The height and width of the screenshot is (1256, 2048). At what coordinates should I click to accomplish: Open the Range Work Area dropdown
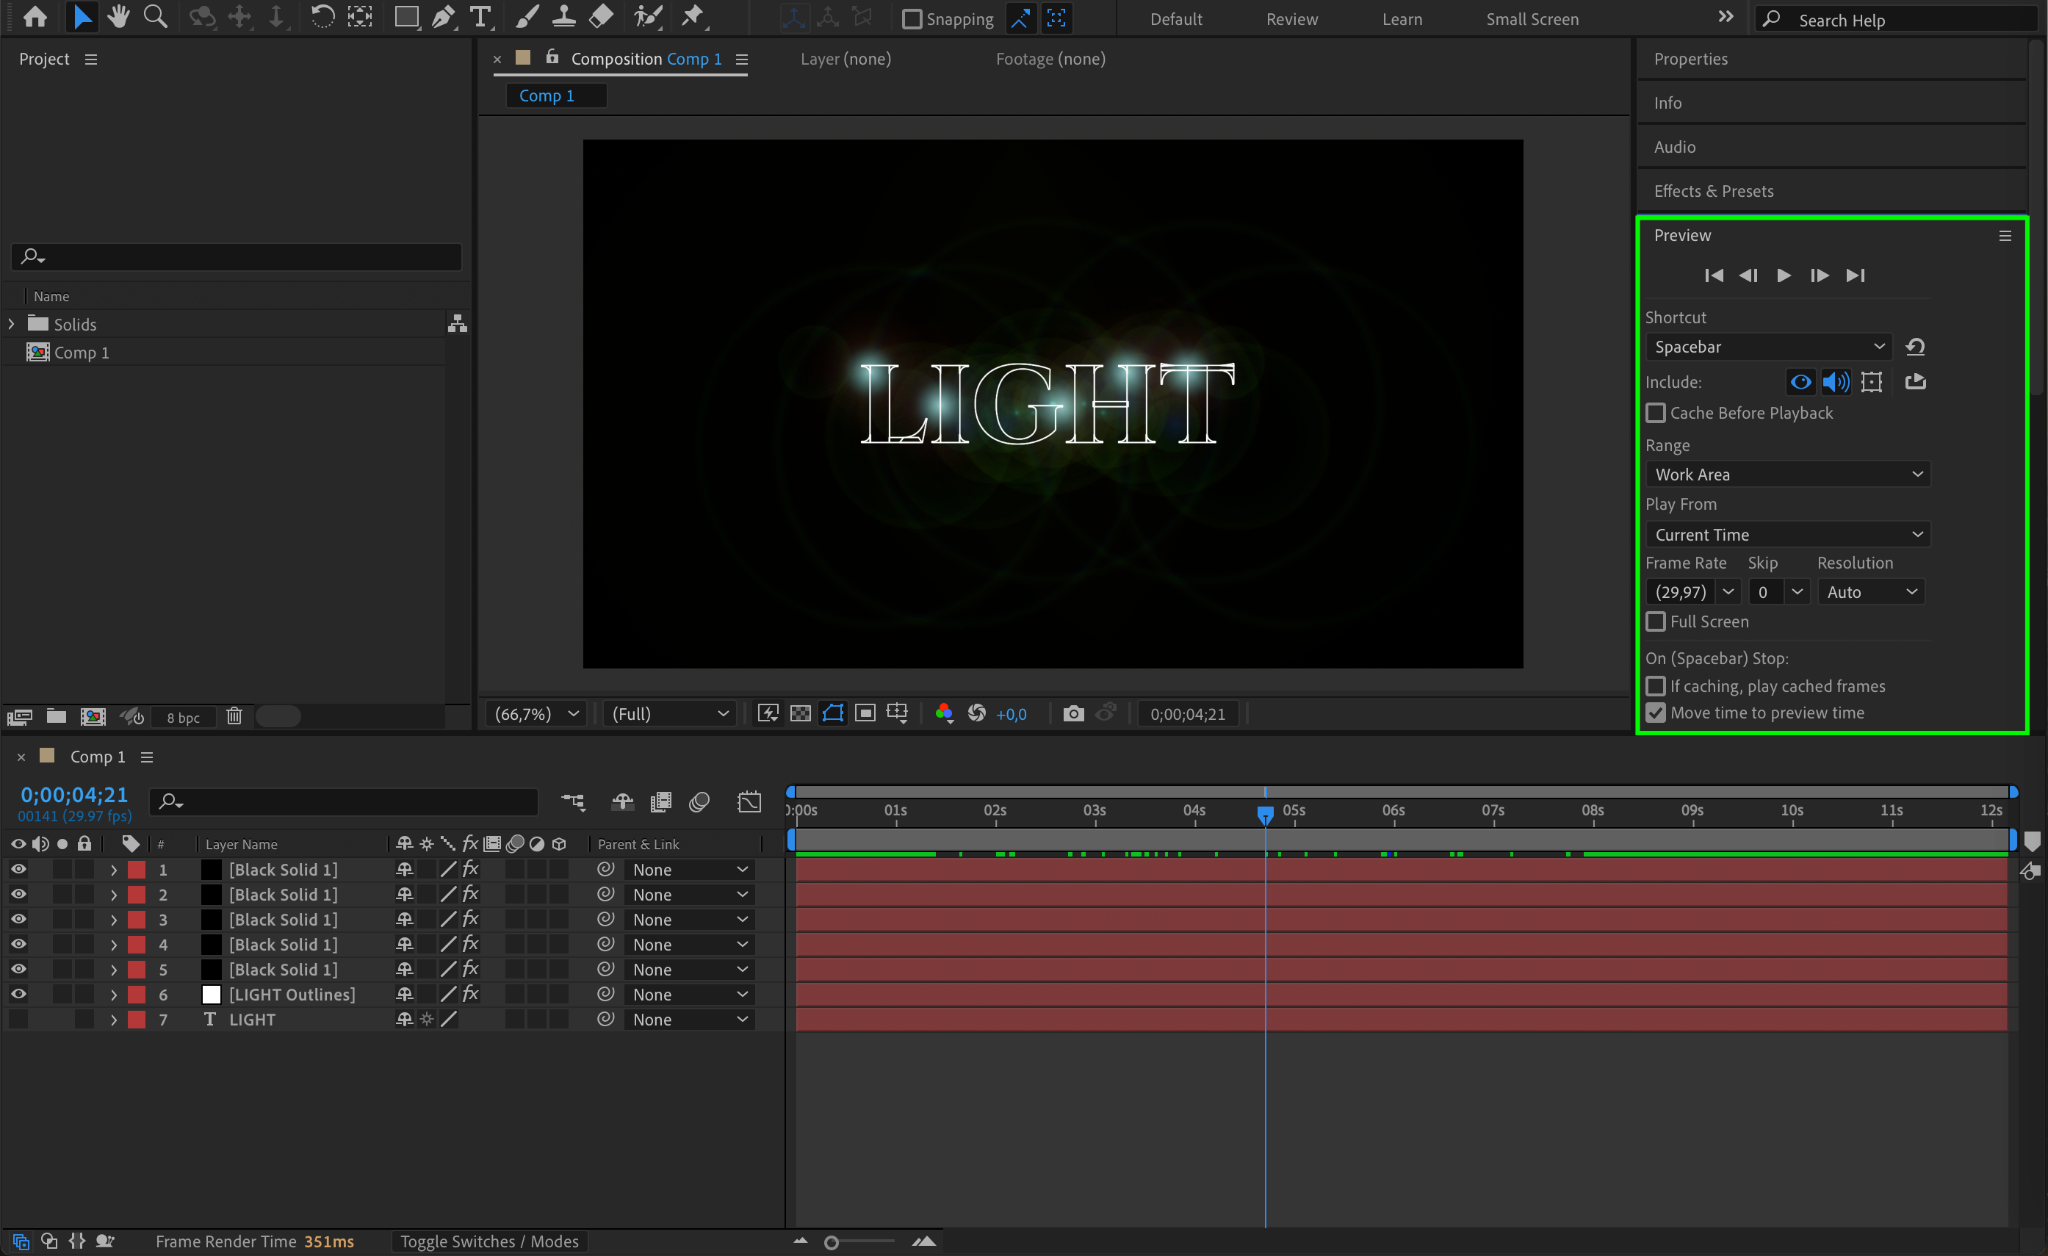tap(1787, 475)
